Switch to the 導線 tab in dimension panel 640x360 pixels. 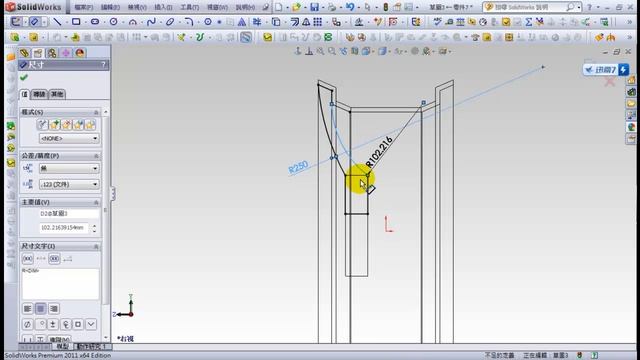coord(39,94)
